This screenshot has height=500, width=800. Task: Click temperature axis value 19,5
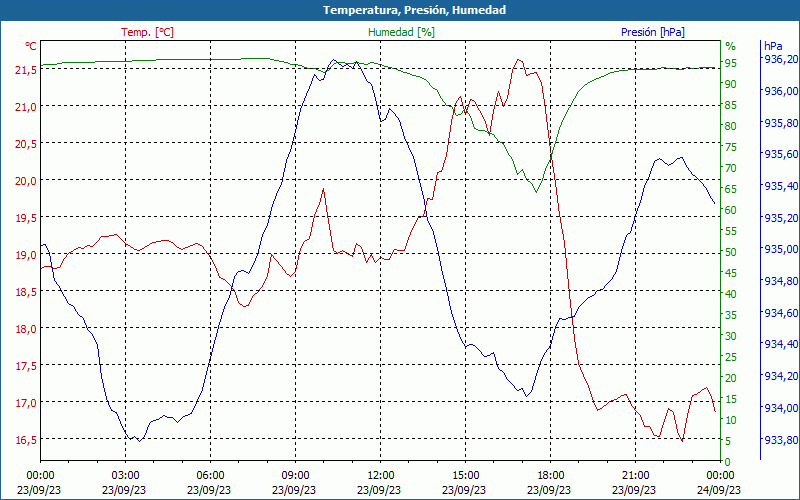point(26,218)
